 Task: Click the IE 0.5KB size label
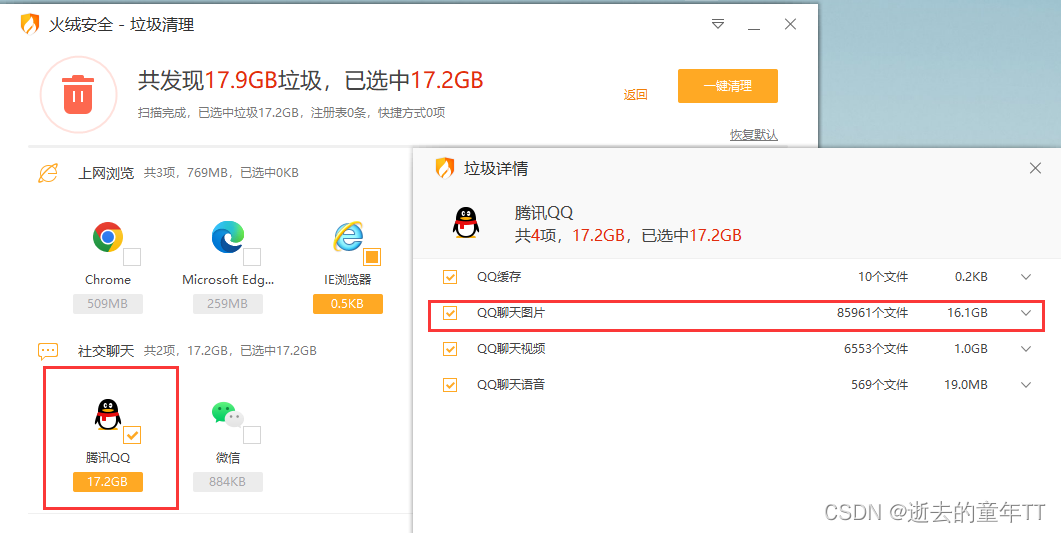tap(348, 304)
